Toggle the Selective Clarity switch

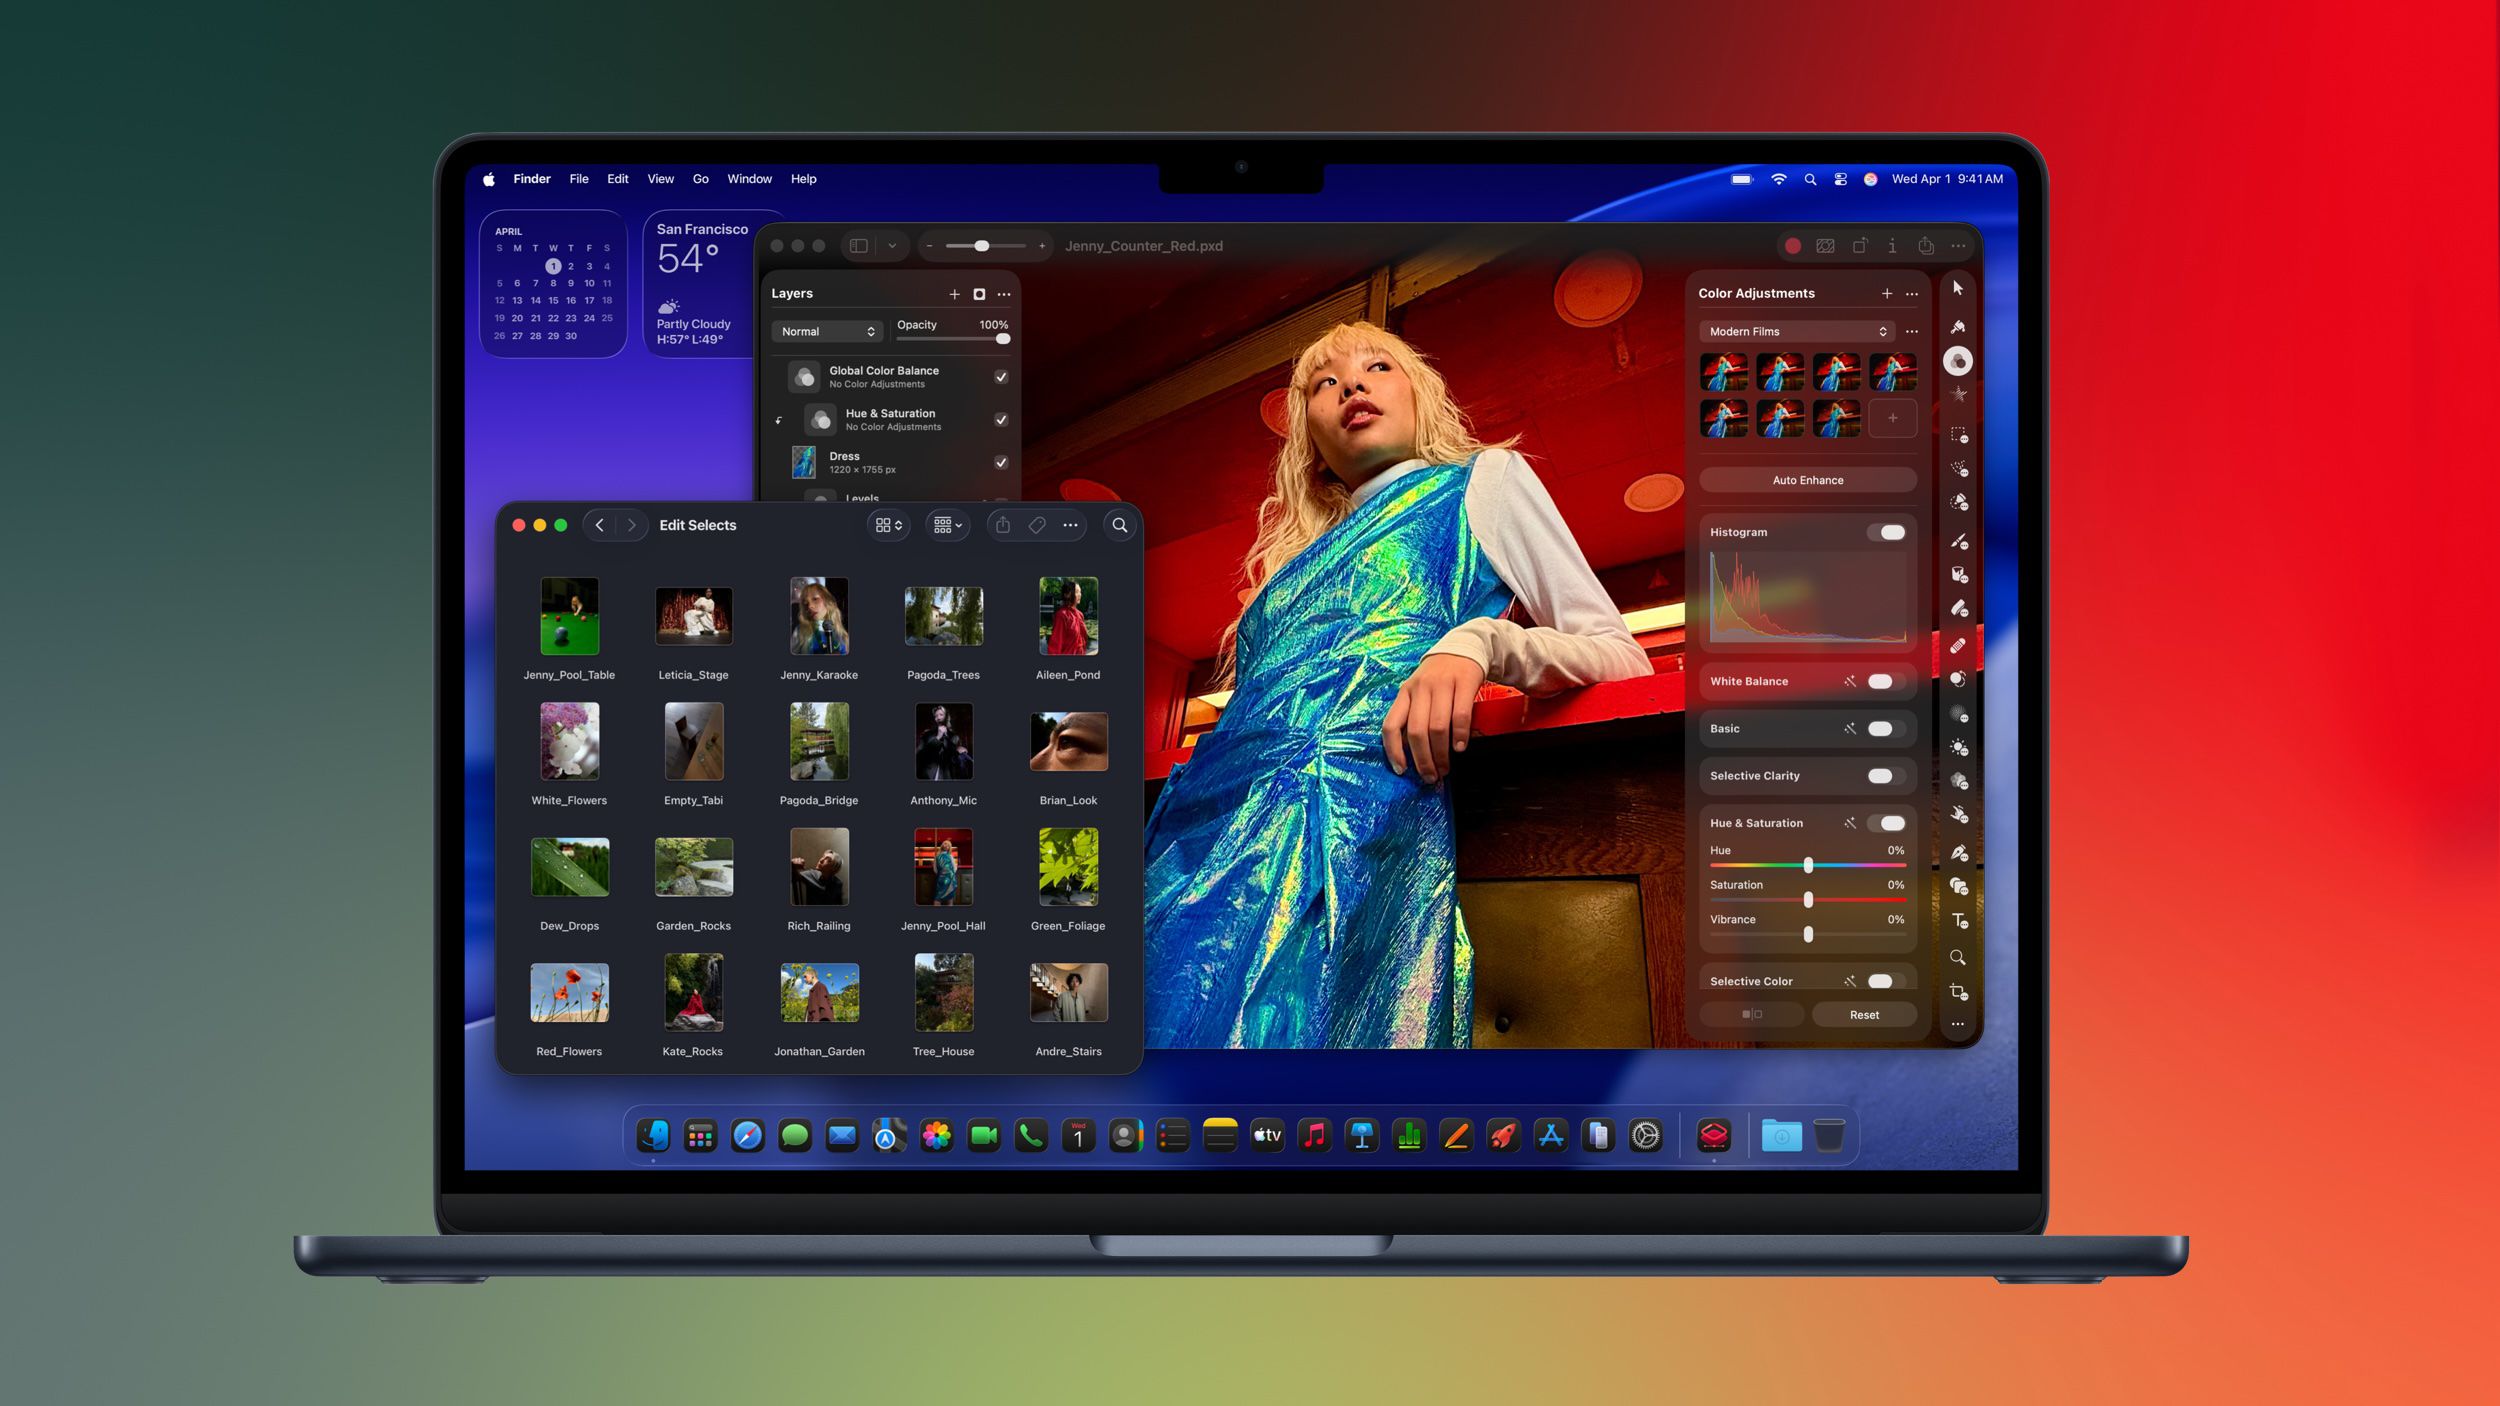[1886, 776]
